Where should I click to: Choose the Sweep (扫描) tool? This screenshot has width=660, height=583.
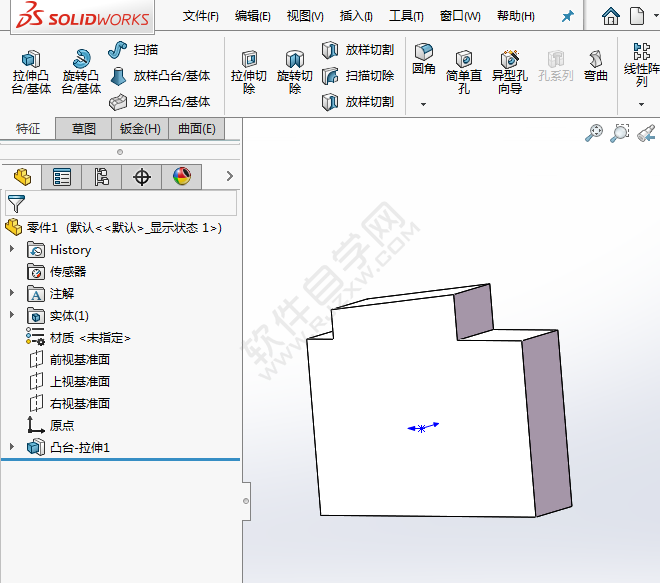133,50
